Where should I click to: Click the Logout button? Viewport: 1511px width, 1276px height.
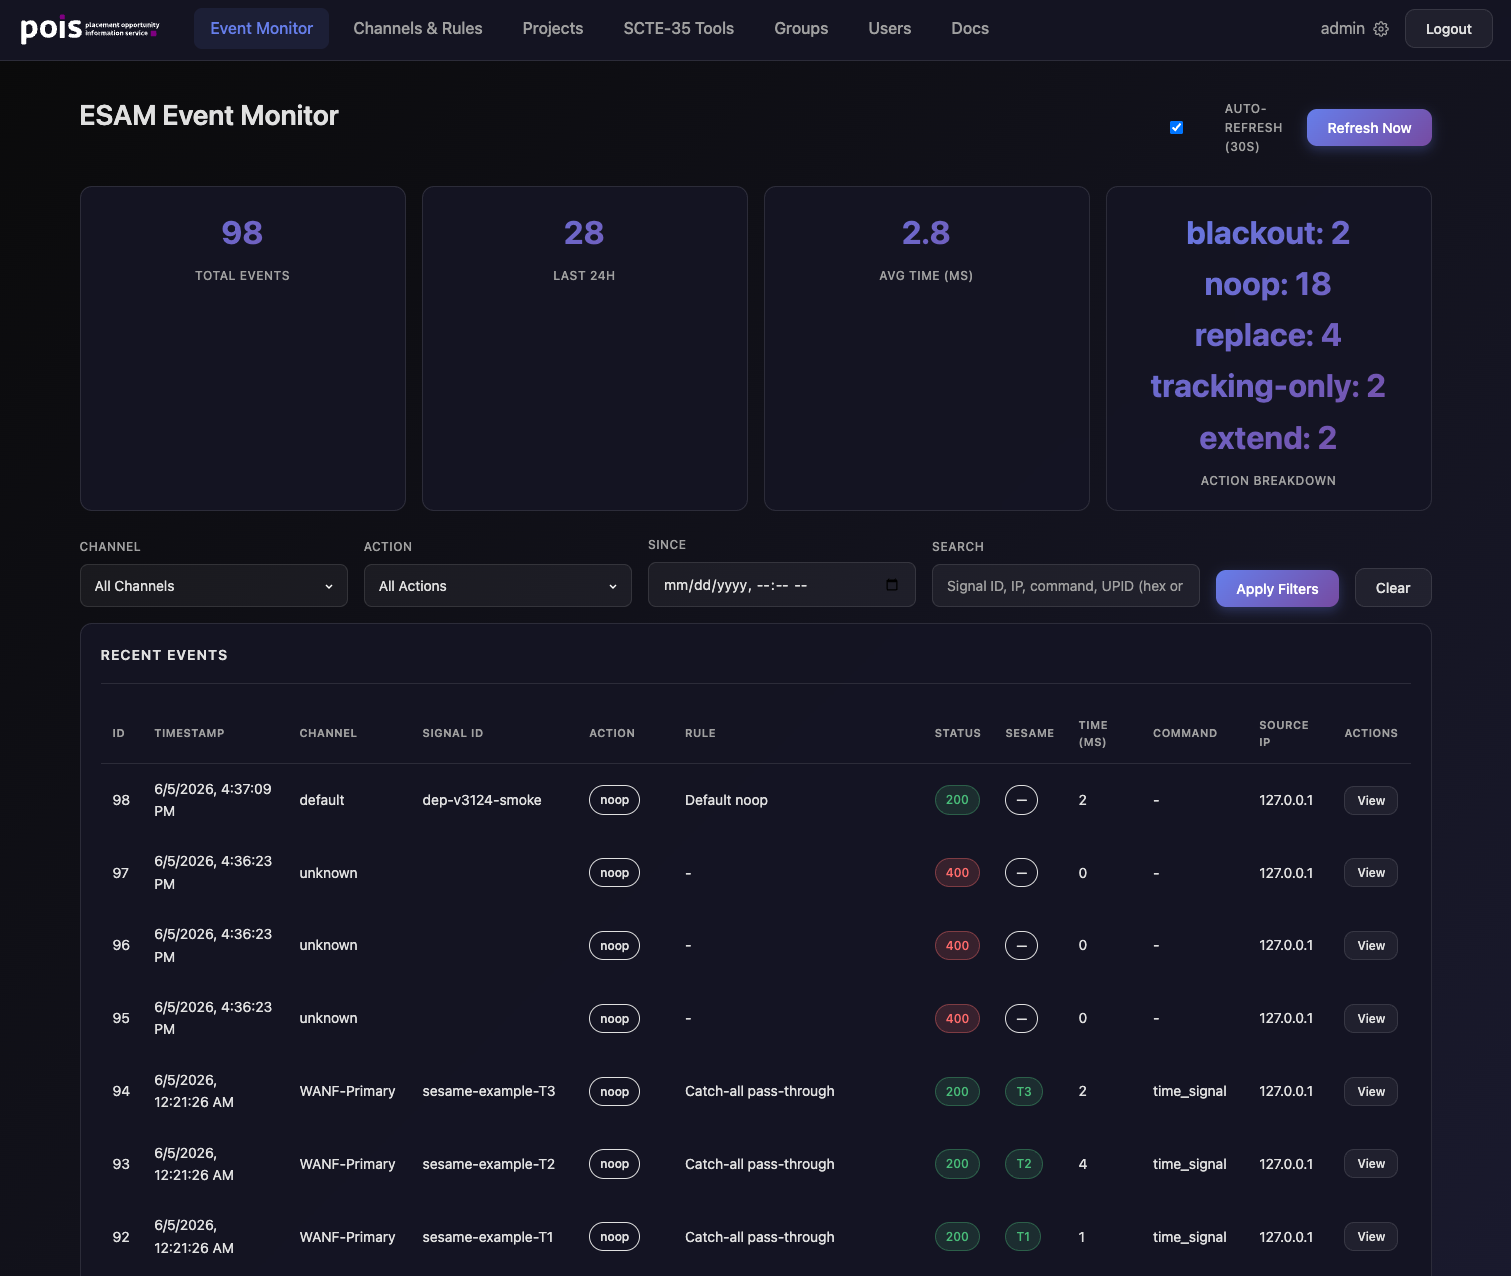pyautogui.click(x=1448, y=29)
